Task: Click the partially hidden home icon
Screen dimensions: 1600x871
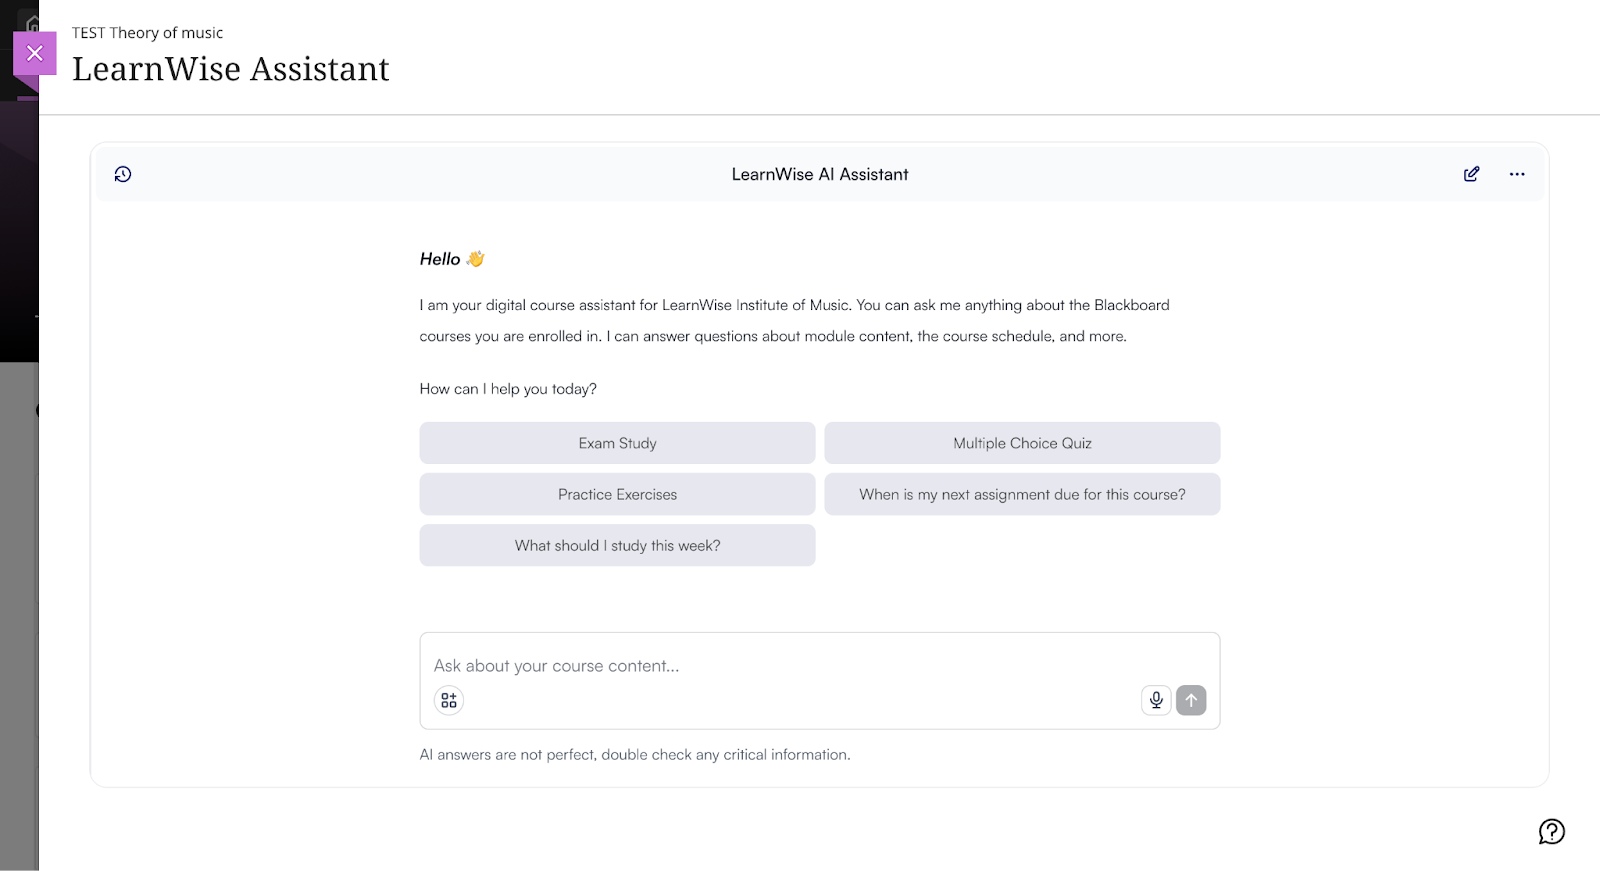Action: 32,22
